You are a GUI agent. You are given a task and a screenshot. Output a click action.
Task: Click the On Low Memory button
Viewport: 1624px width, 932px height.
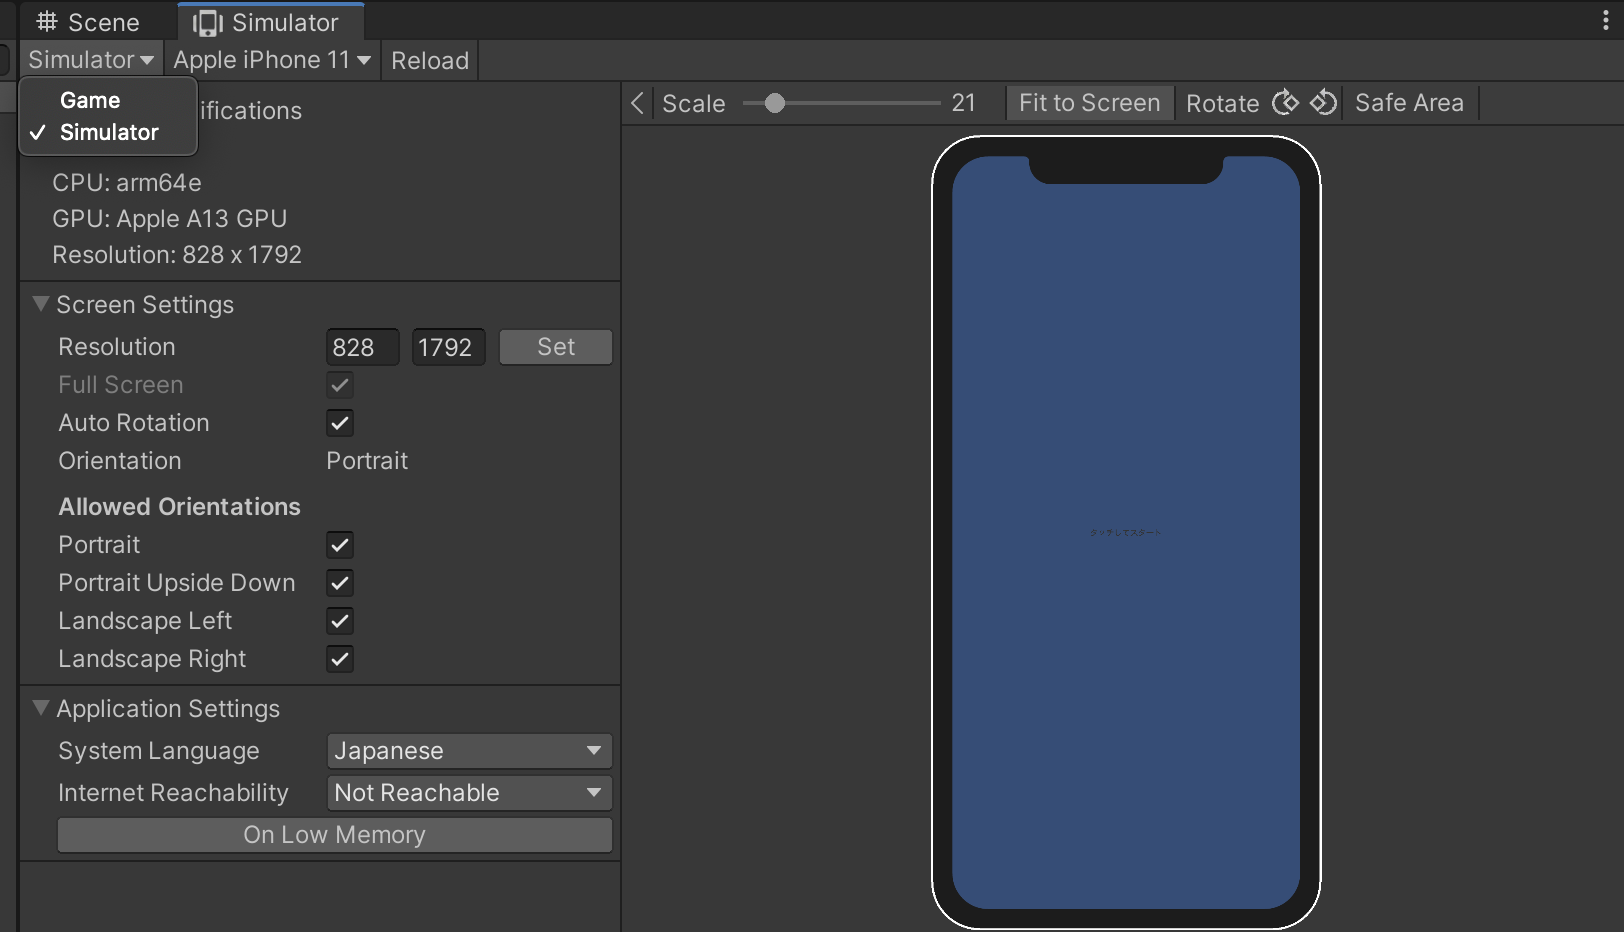coord(335,835)
